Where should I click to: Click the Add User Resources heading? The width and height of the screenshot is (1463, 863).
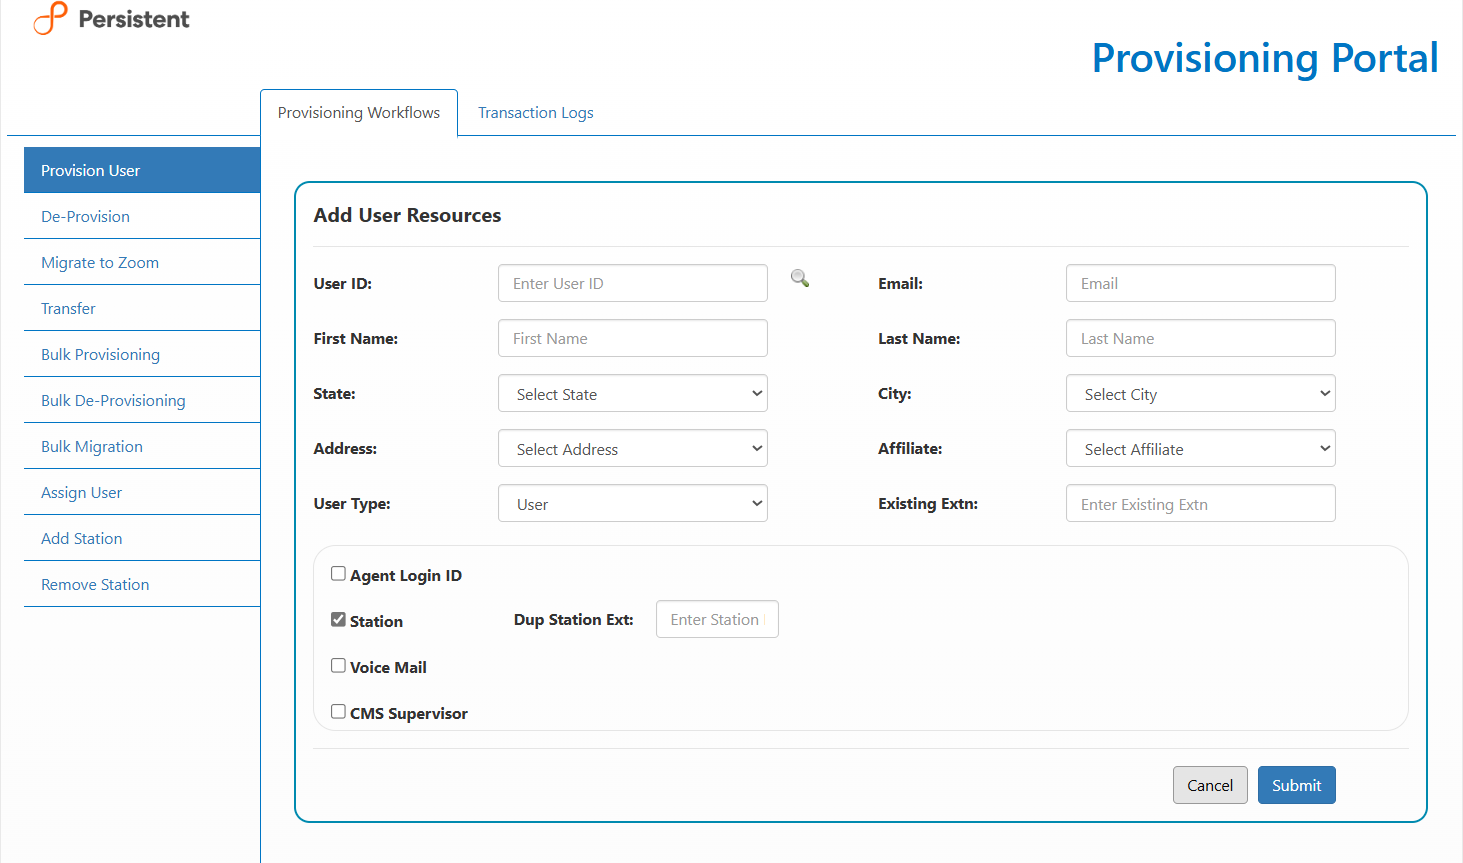tap(407, 215)
